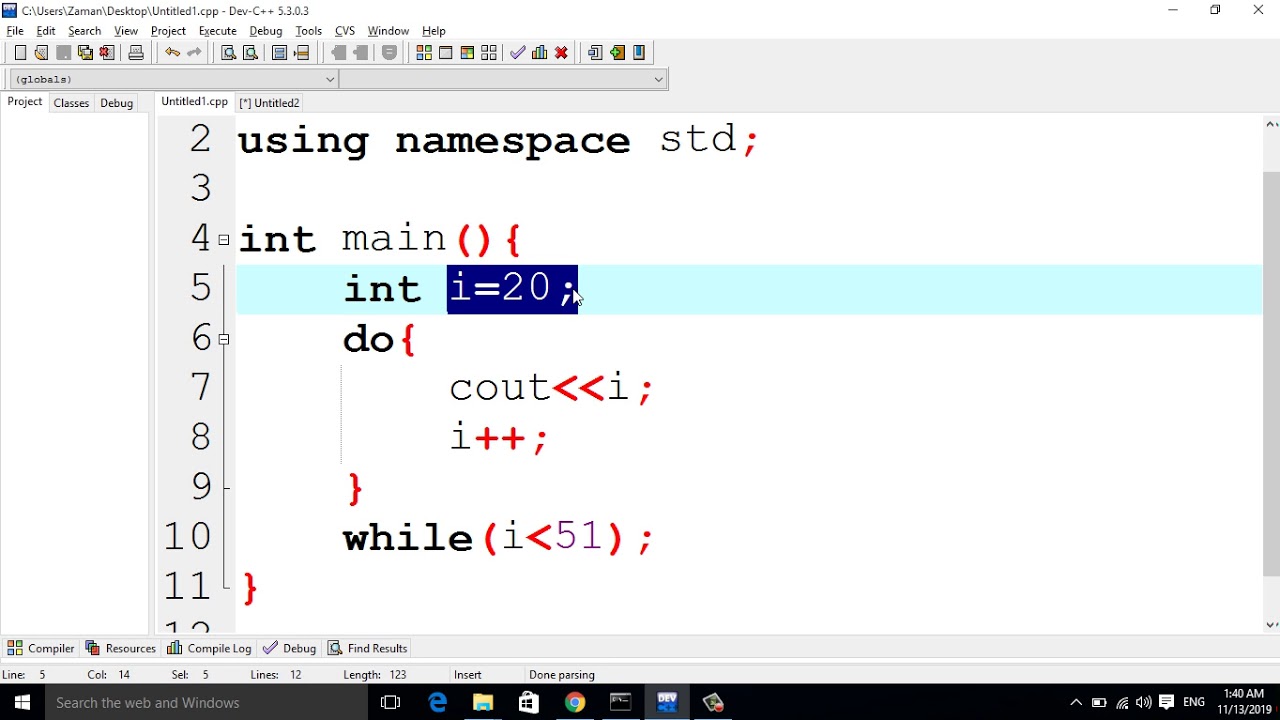Screen dimensions: 1280x720
Task: Open Google Chrome from the taskbar
Action: pyautogui.click(x=574, y=702)
